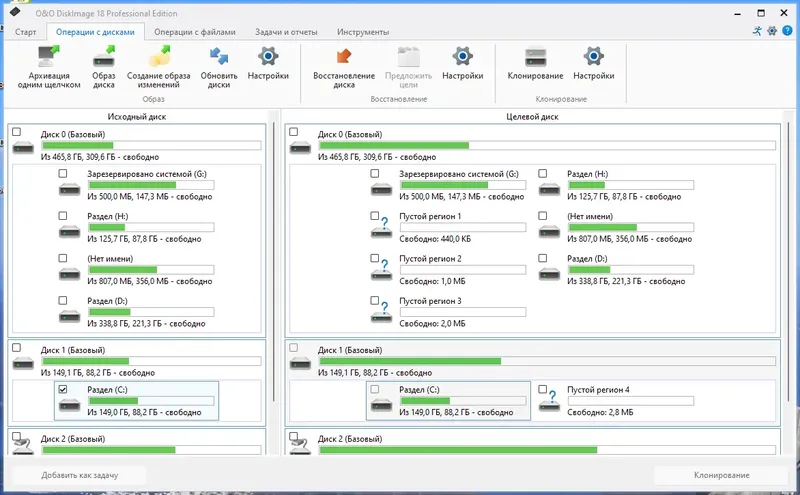This screenshot has height=495, width=800.
Task: Click source Диск 0 drive icon
Action: pos(23,148)
